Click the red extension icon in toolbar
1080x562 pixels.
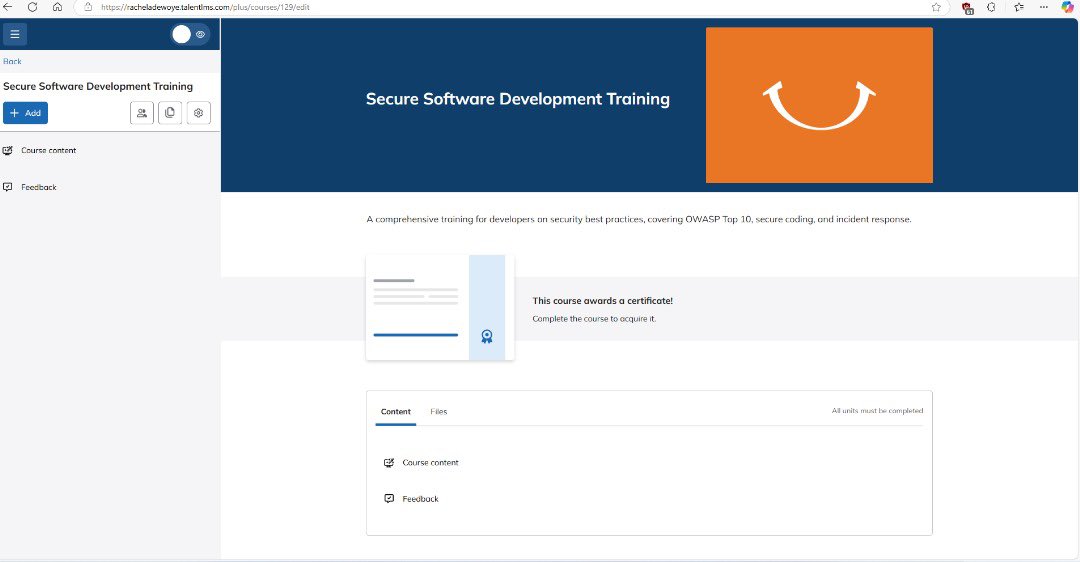[968, 8]
